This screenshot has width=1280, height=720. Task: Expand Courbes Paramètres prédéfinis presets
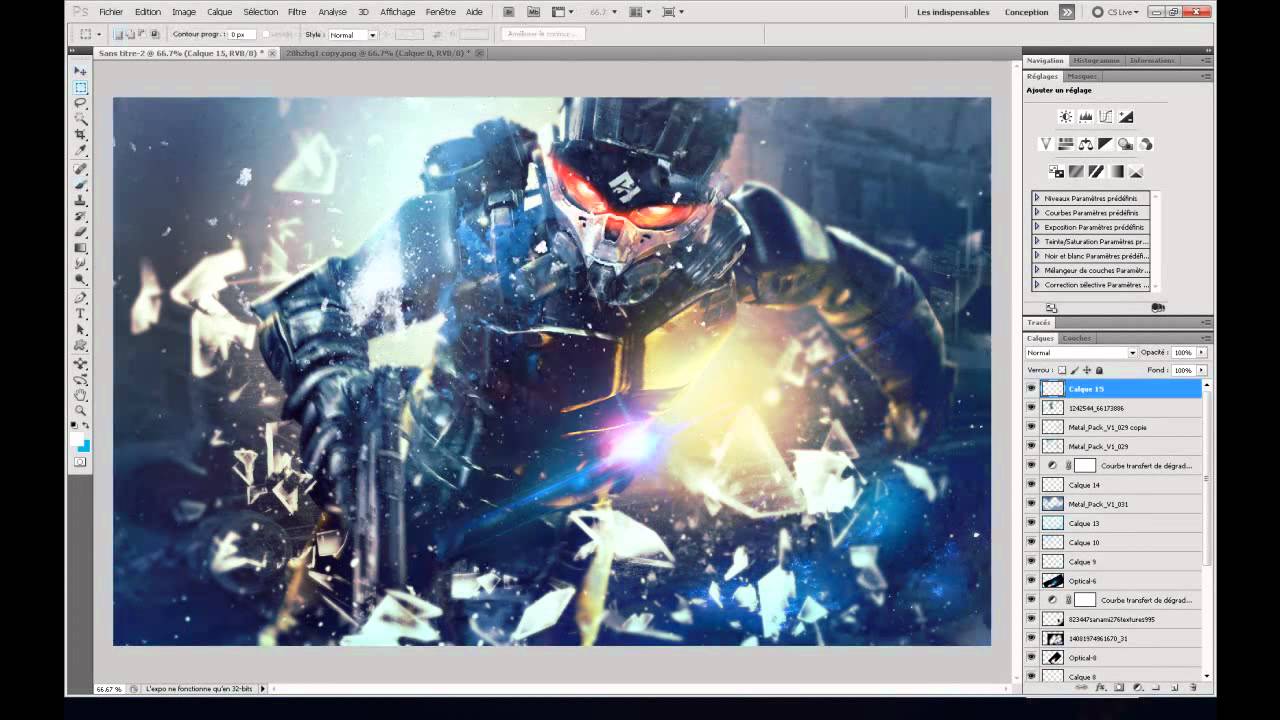(1037, 213)
